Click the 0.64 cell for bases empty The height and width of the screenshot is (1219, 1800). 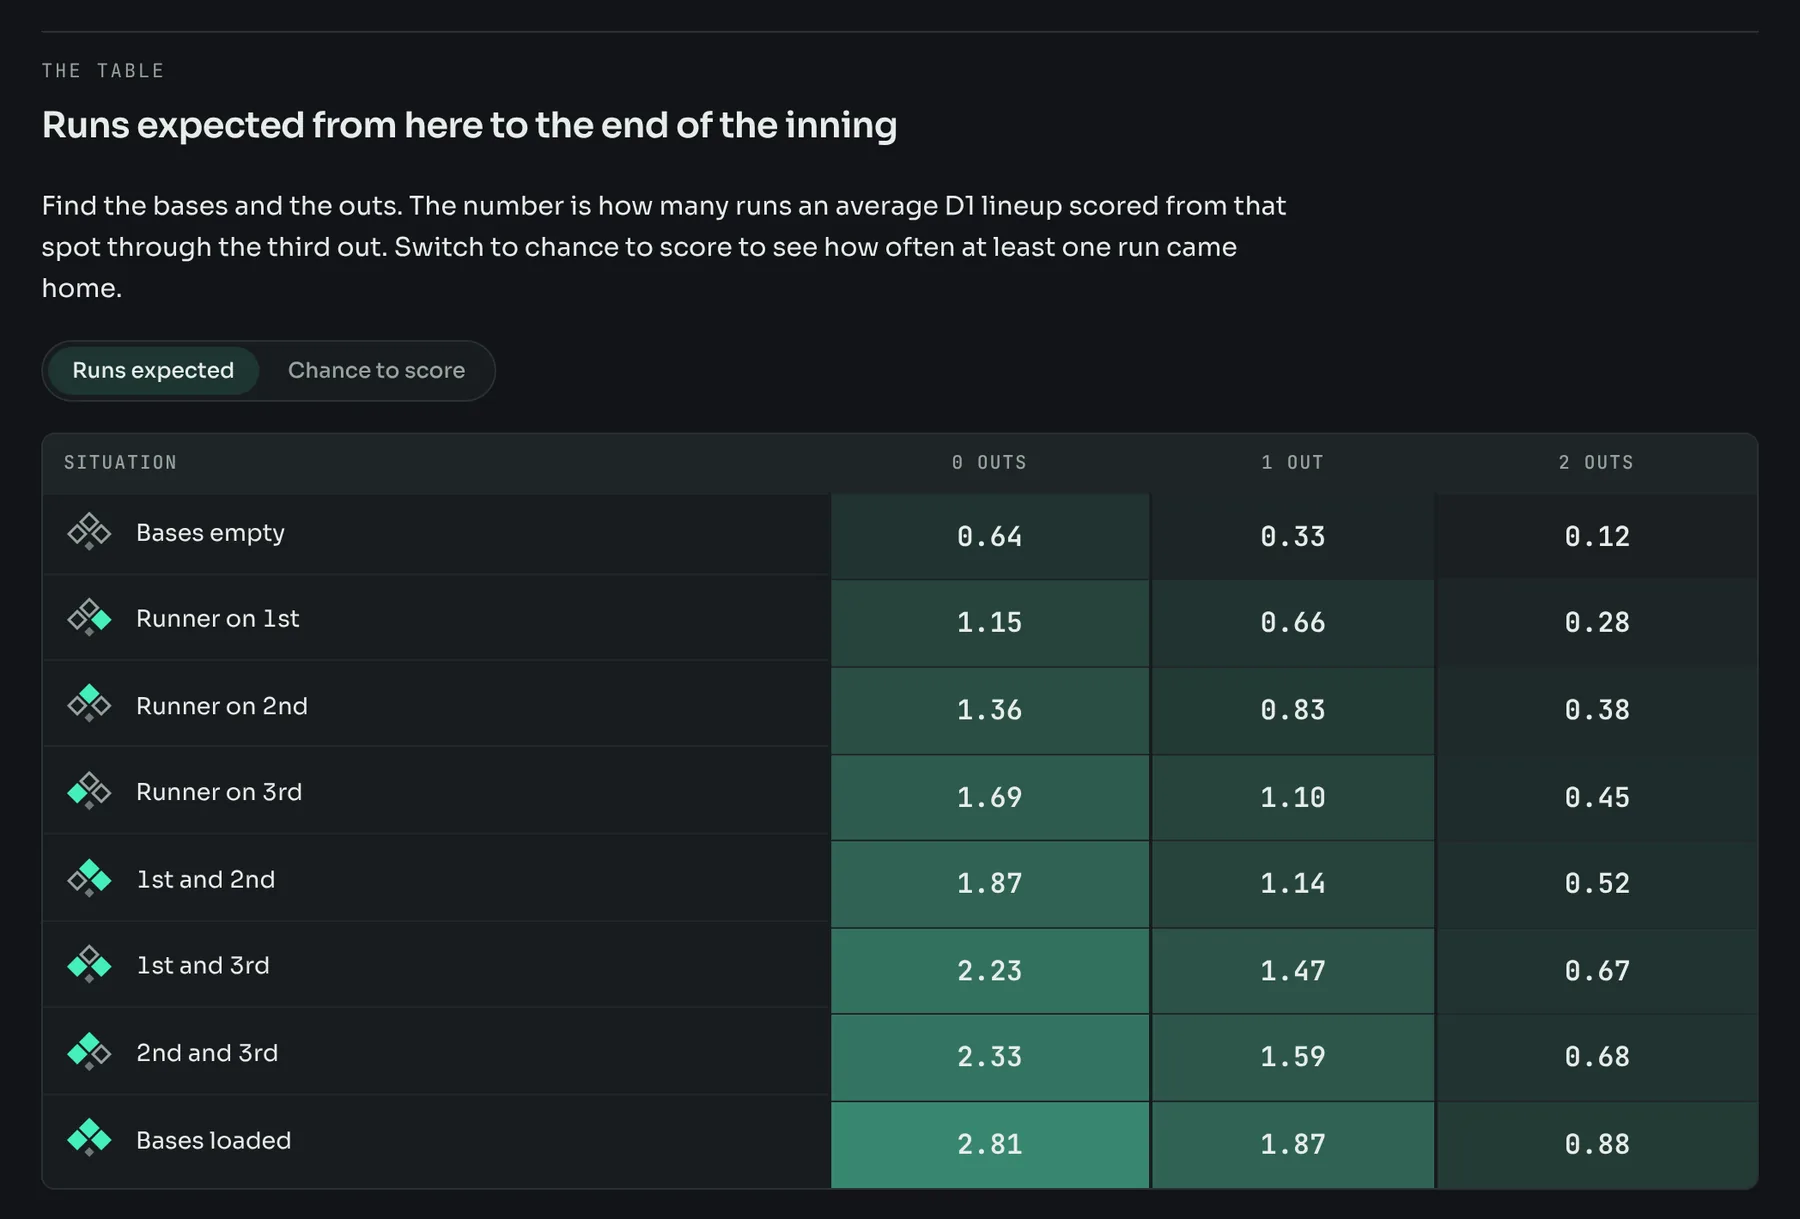(x=990, y=536)
